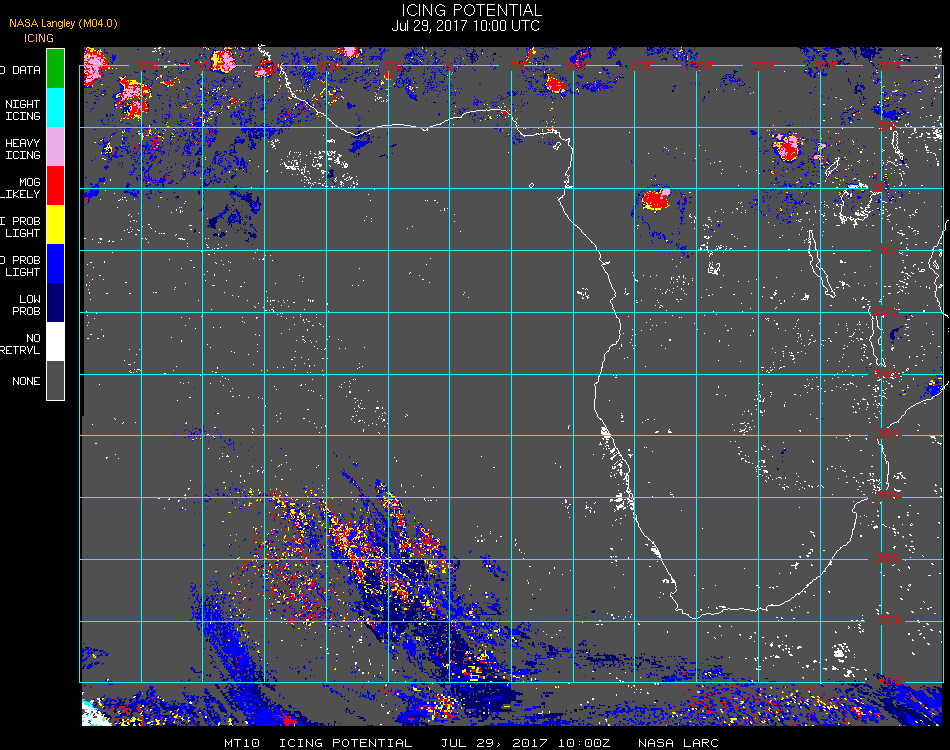Click the 'HEAVY ICING' legend label
The height and width of the screenshot is (750, 950).
[x=22, y=149]
